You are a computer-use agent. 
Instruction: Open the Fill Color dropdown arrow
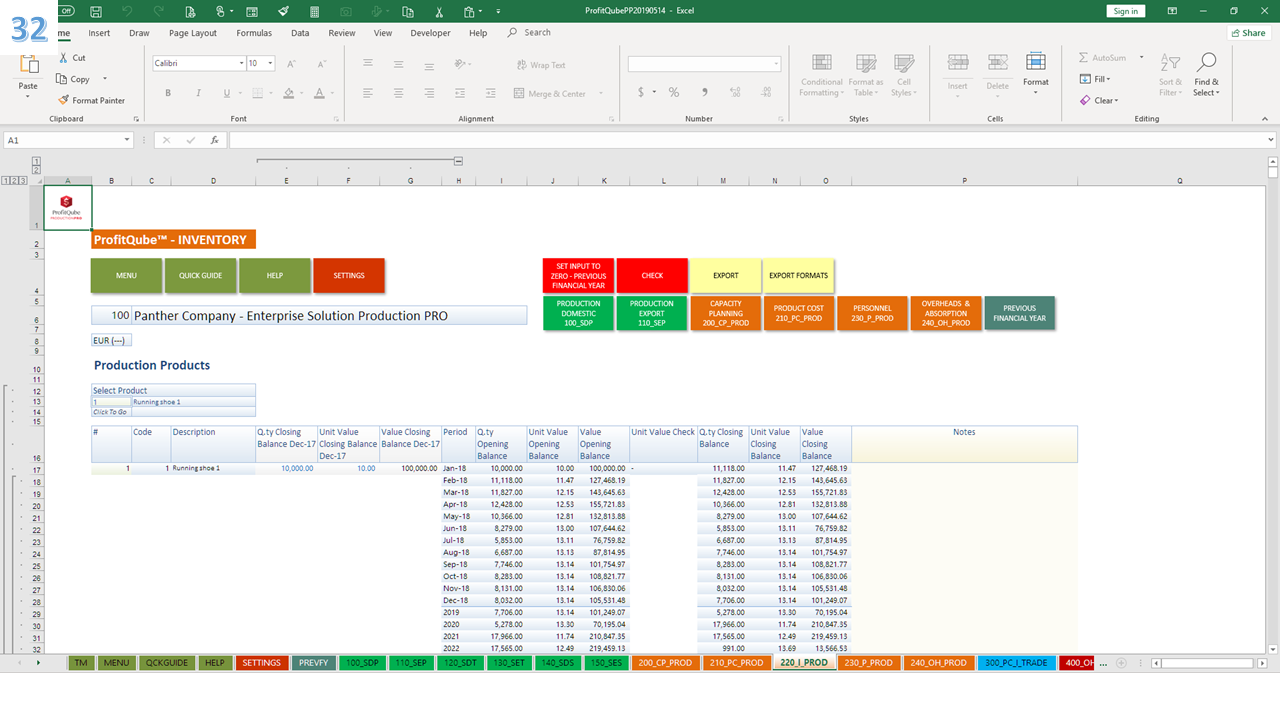click(303, 93)
